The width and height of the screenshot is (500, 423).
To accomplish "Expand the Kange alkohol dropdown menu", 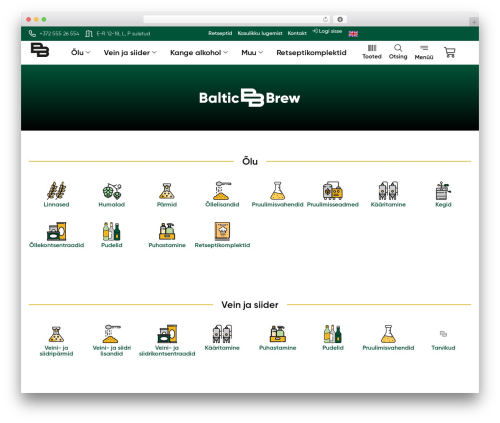I will click(199, 52).
